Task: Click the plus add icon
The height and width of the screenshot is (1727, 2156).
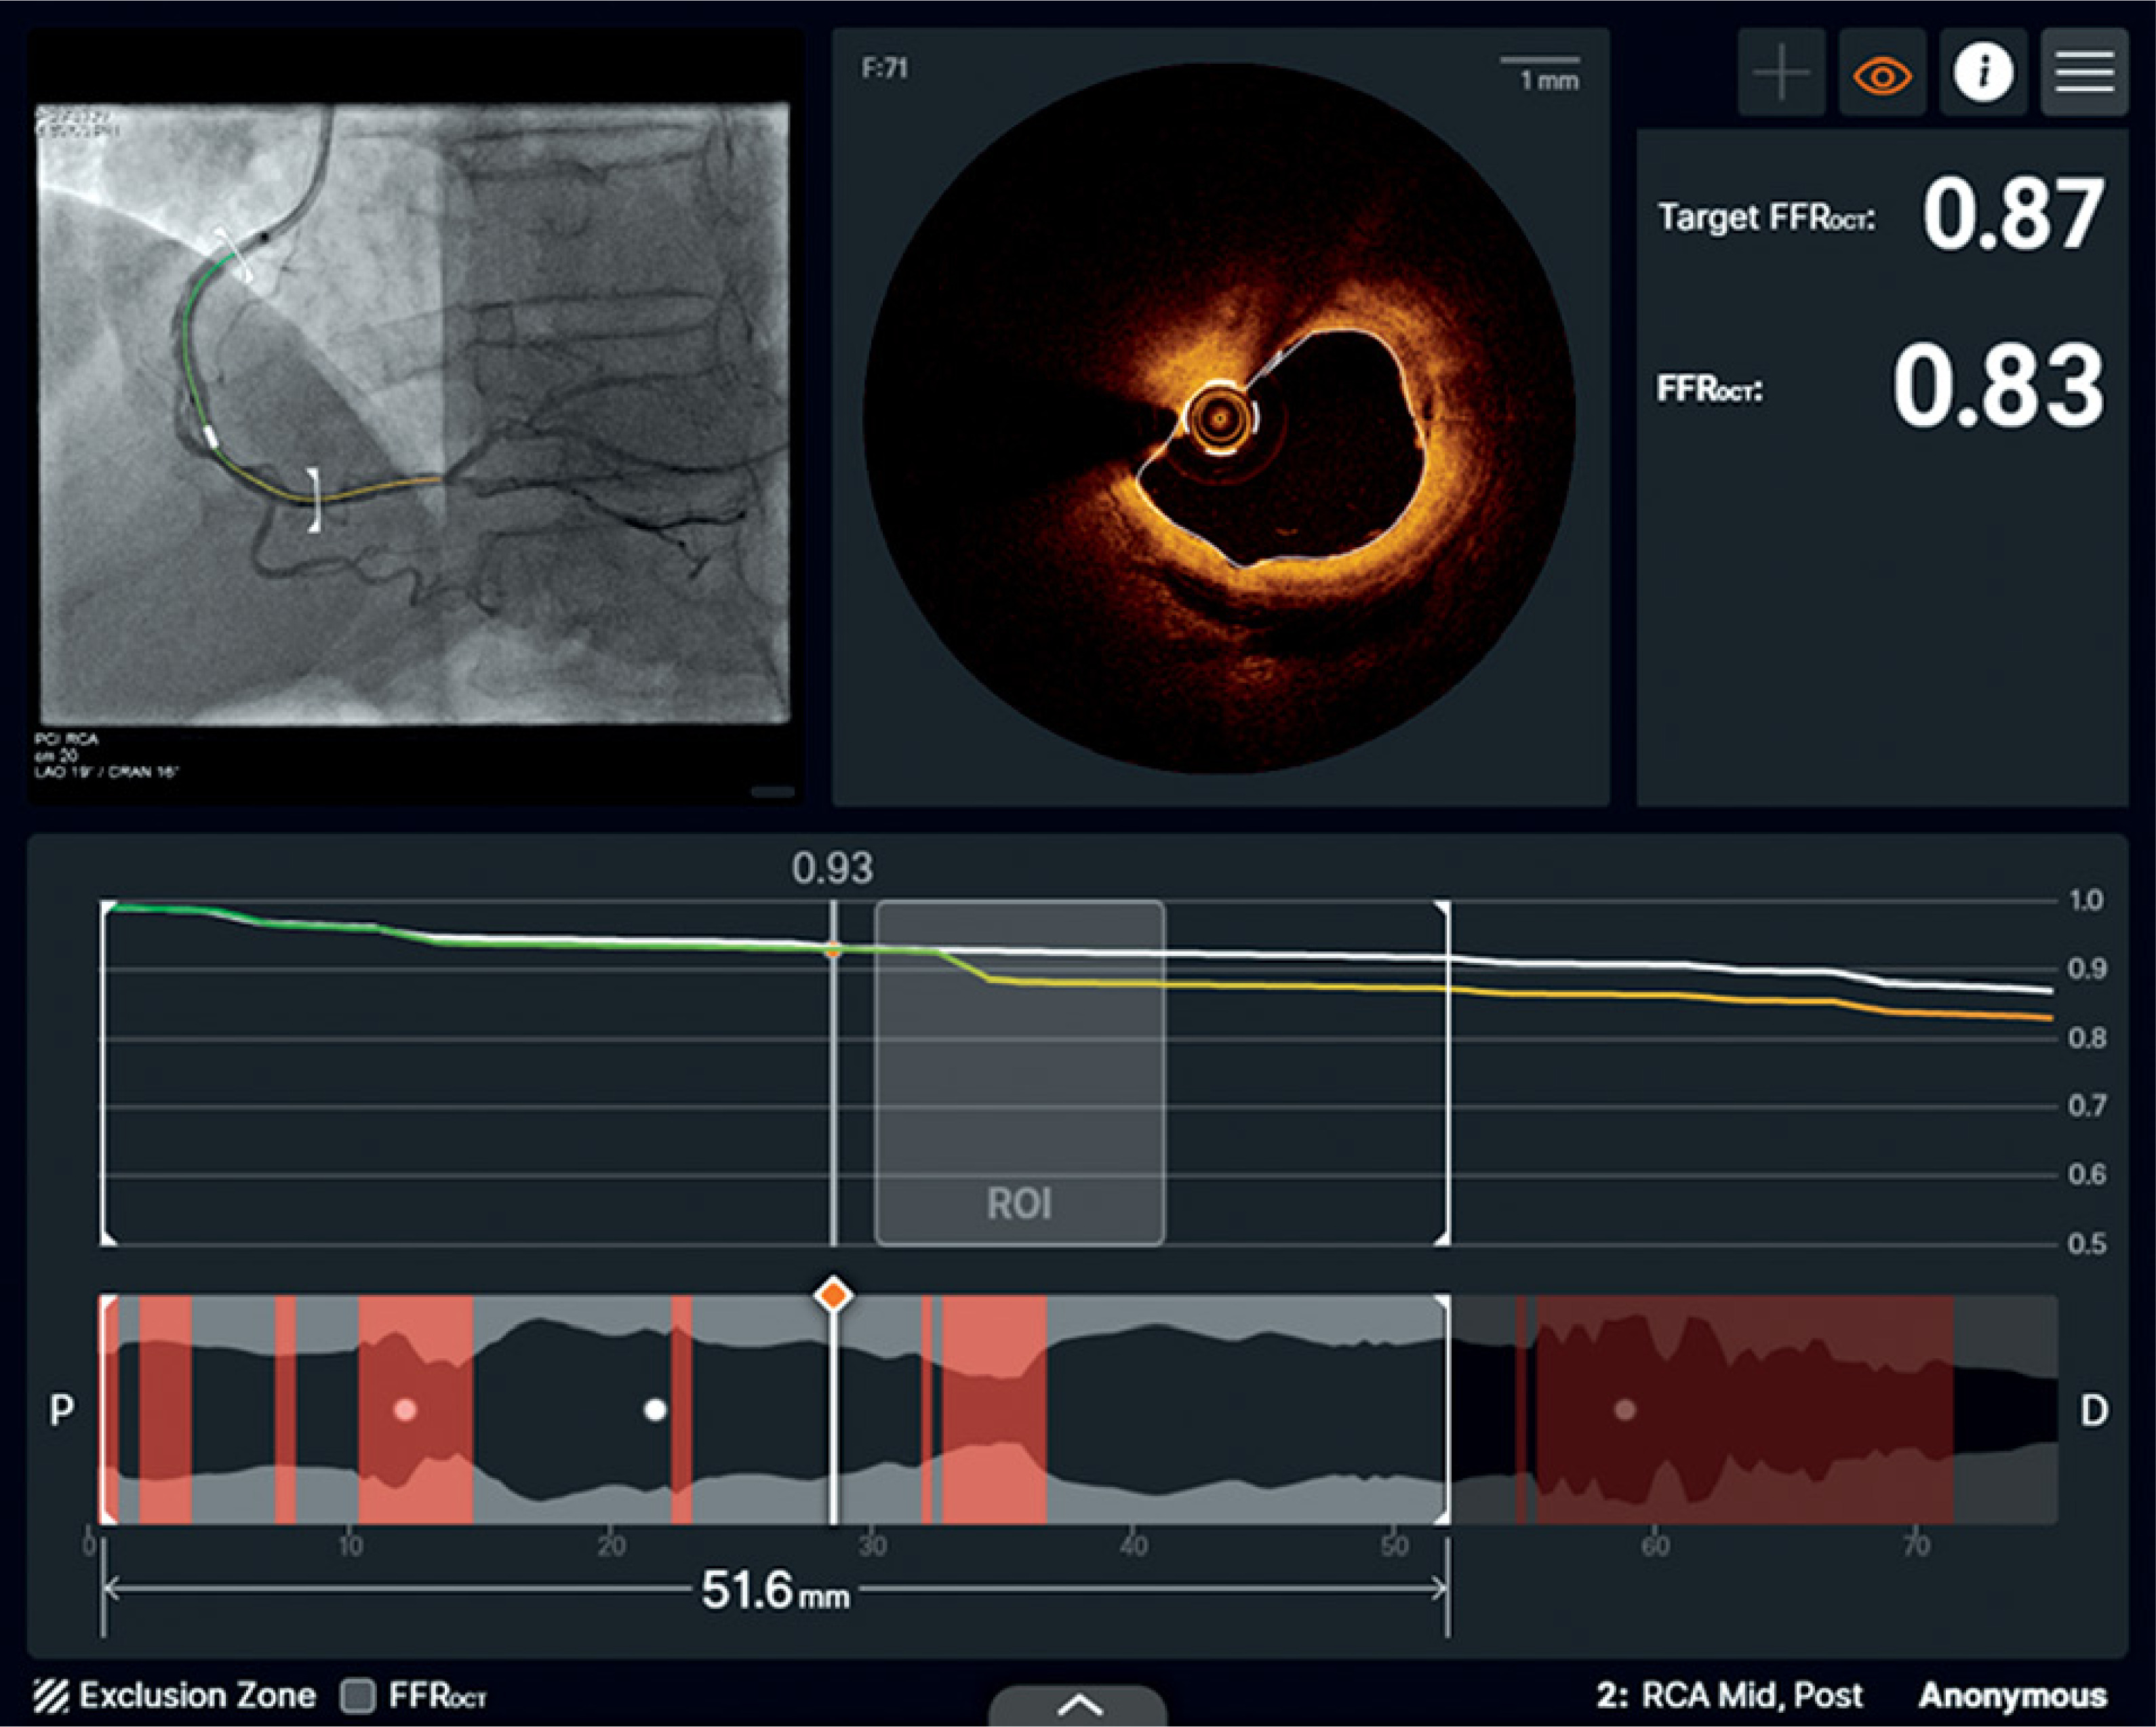Action: (x=1782, y=73)
